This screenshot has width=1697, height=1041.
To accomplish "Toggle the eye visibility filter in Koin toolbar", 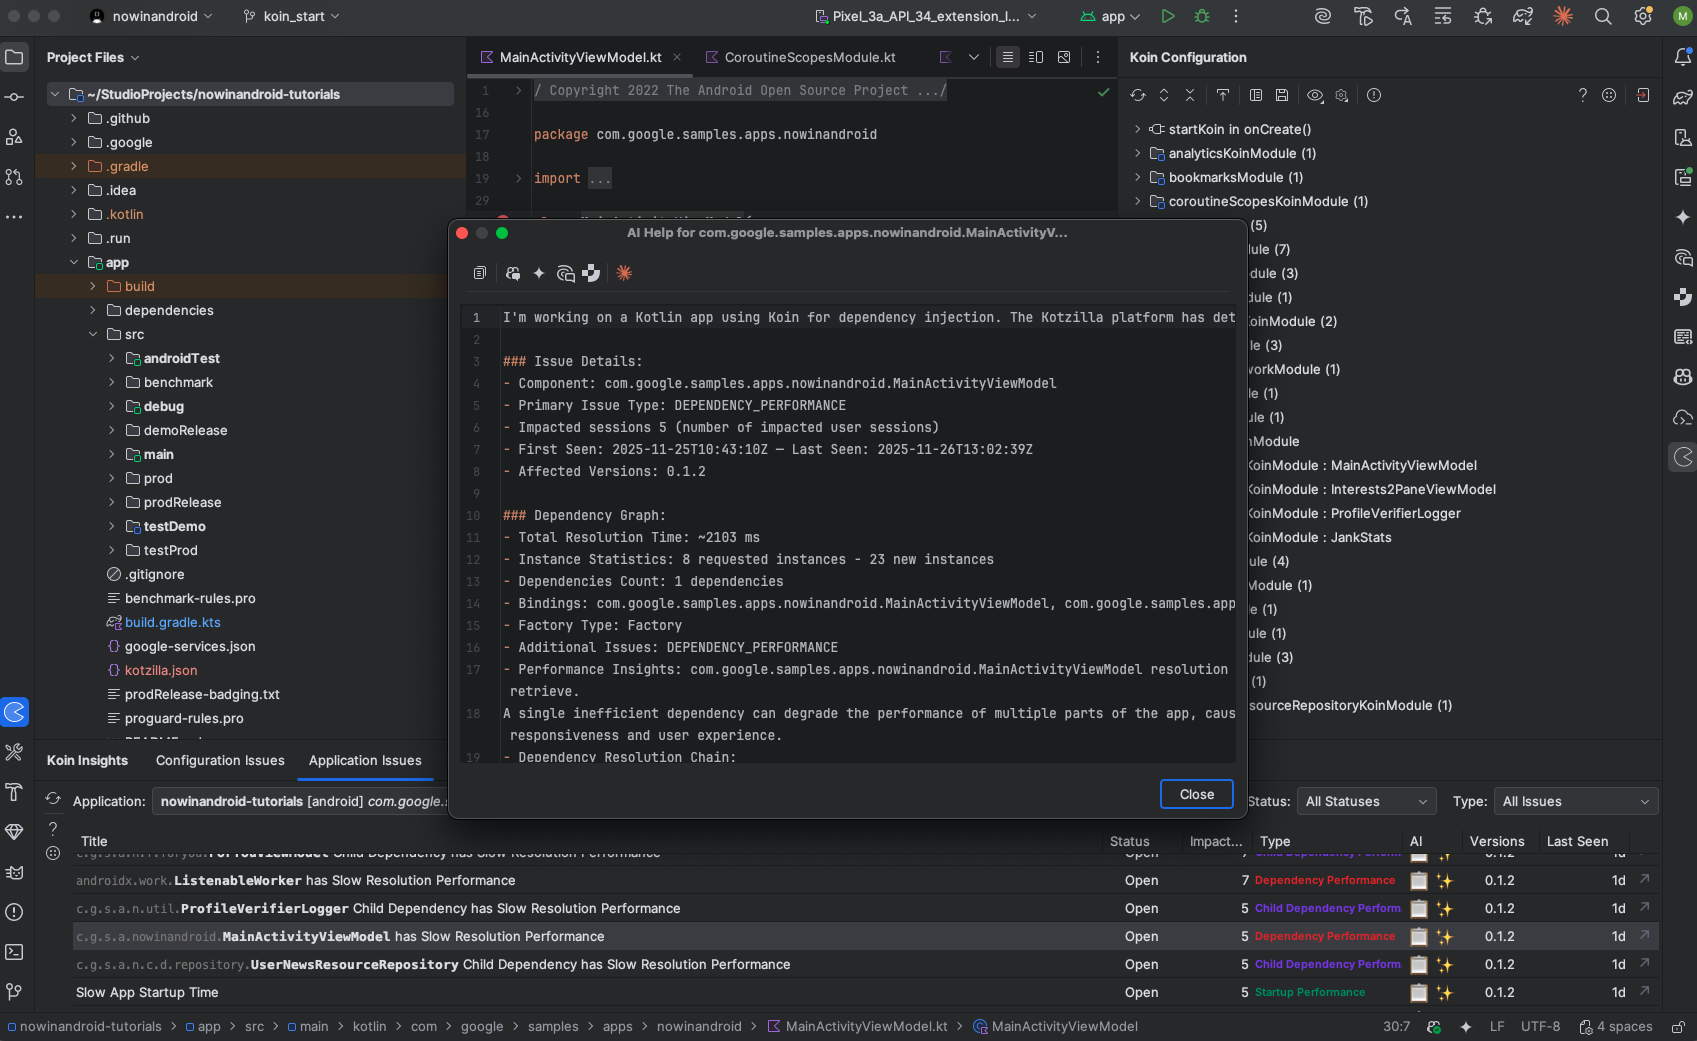I will pos(1315,95).
